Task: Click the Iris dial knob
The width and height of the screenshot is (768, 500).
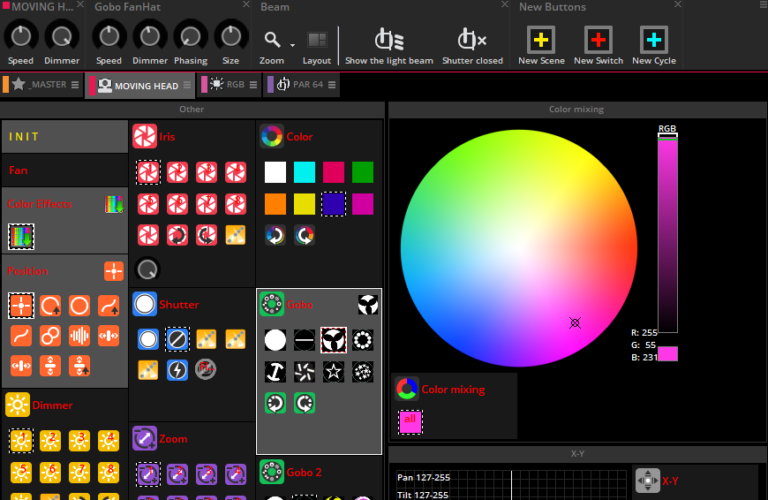Action: tap(147, 269)
